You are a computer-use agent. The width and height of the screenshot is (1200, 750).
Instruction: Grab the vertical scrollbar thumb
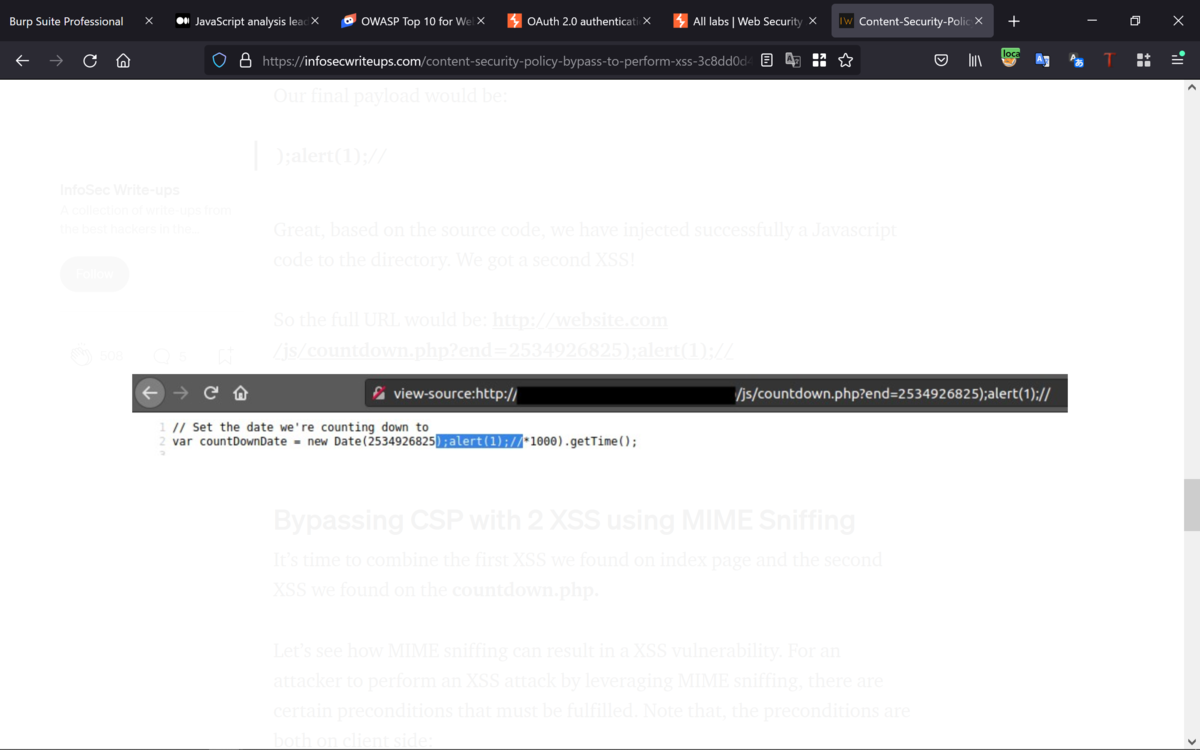coord(1191,505)
